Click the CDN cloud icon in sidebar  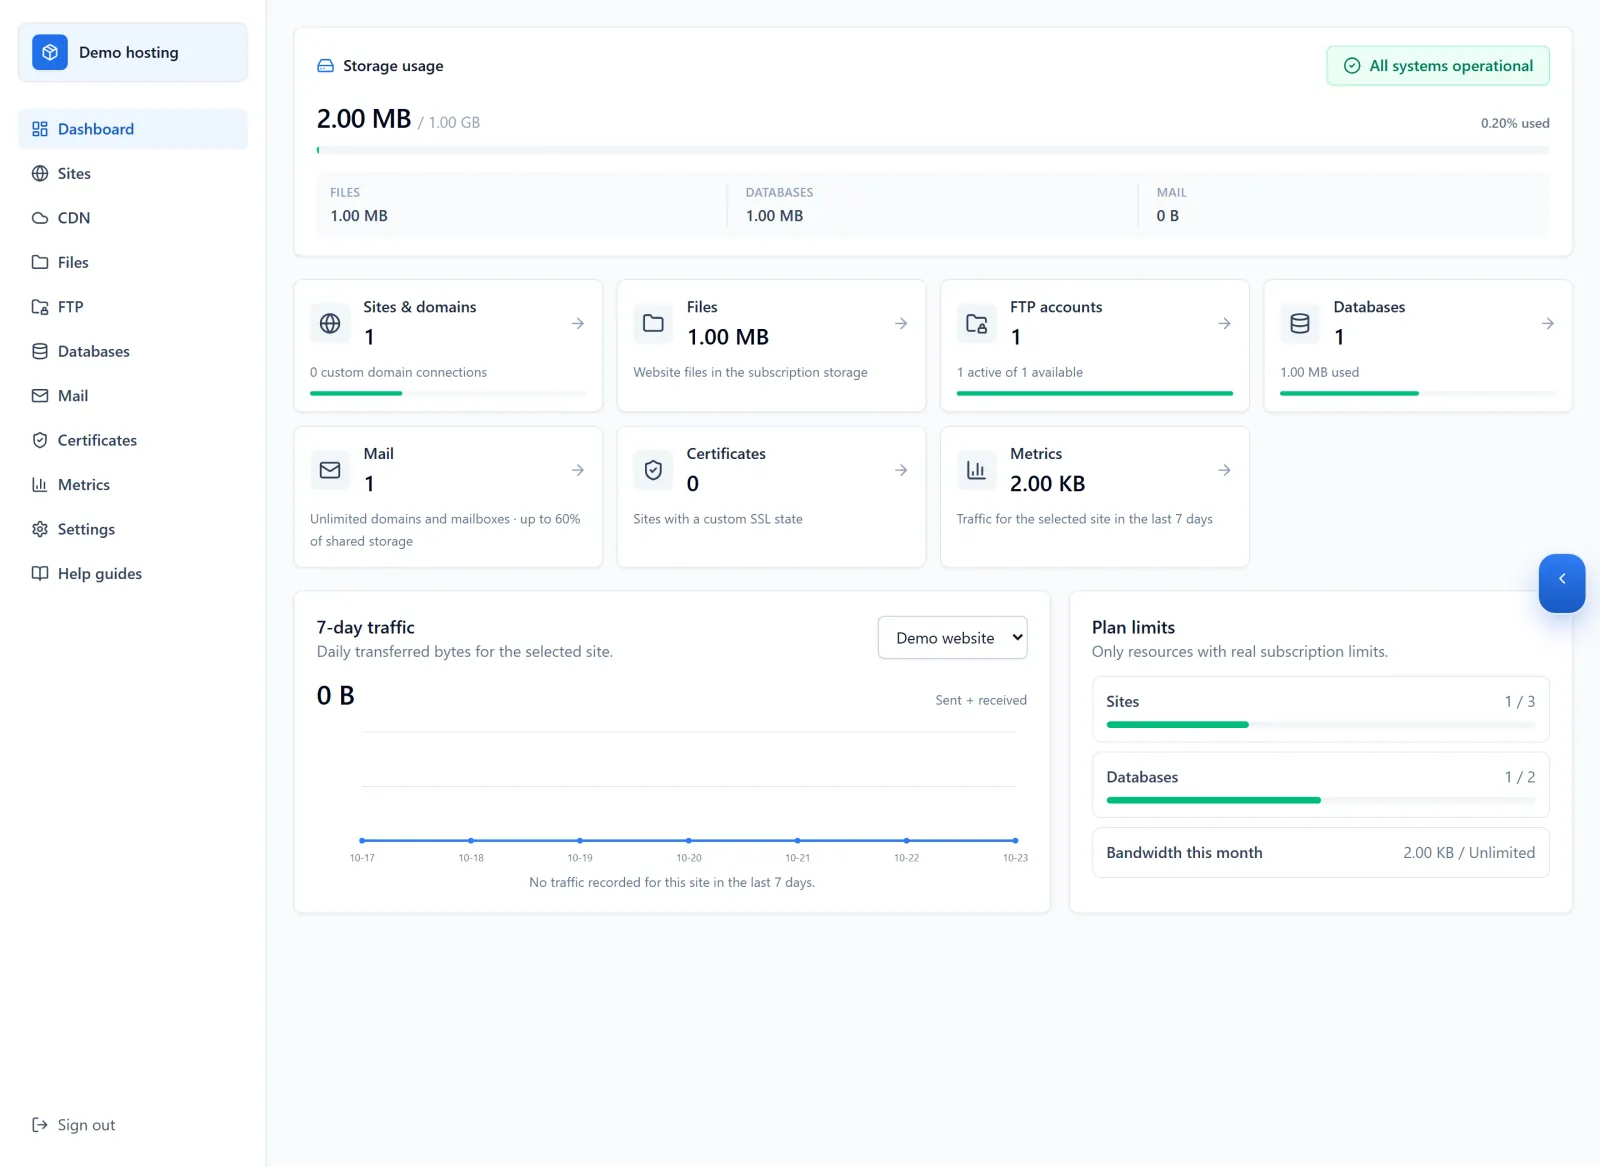click(x=40, y=218)
